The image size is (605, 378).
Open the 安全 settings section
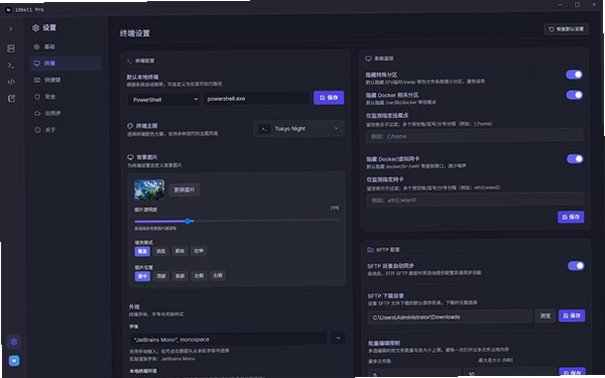click(66, 96)
